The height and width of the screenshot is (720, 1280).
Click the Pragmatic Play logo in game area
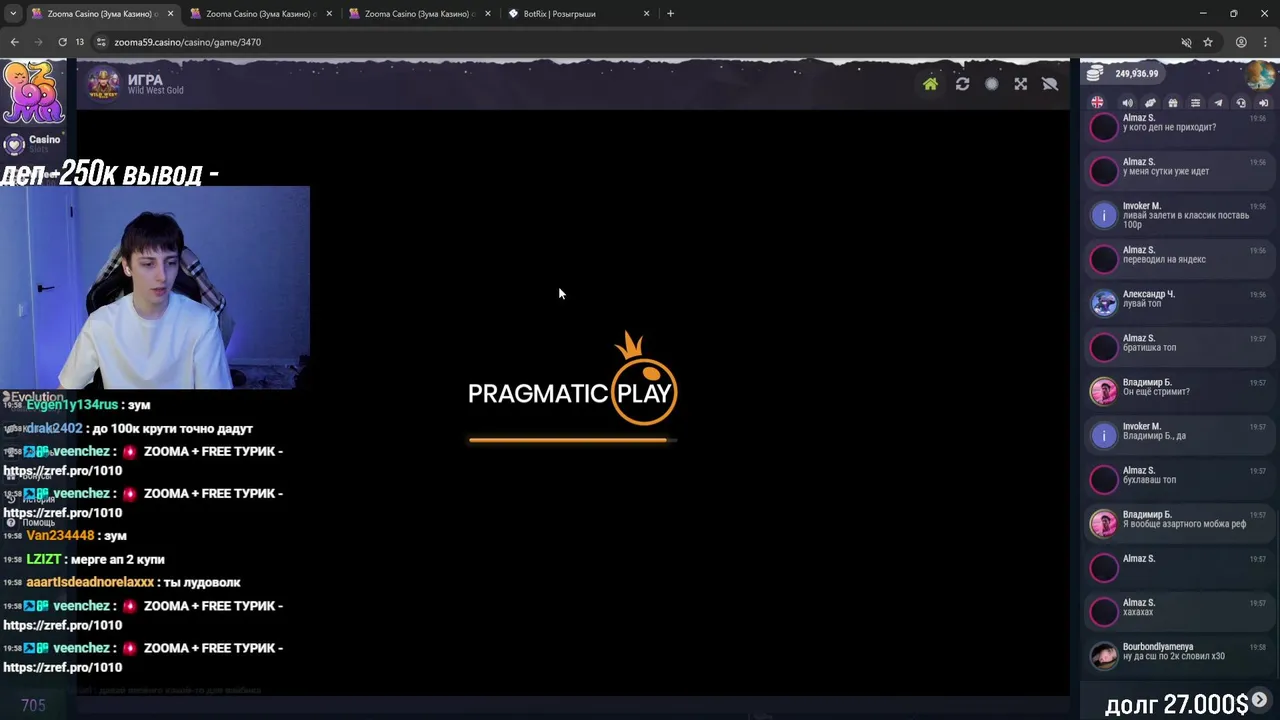click(573, 380)
